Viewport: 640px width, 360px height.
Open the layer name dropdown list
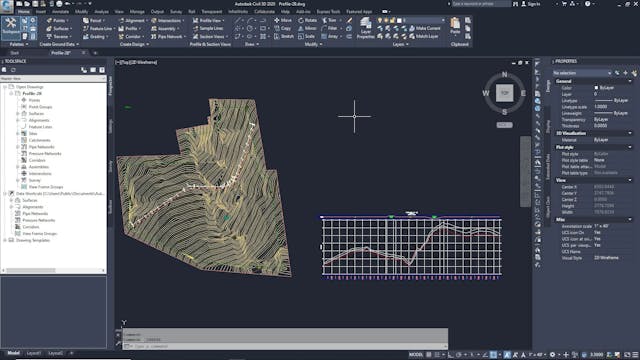tap(442, 20)
